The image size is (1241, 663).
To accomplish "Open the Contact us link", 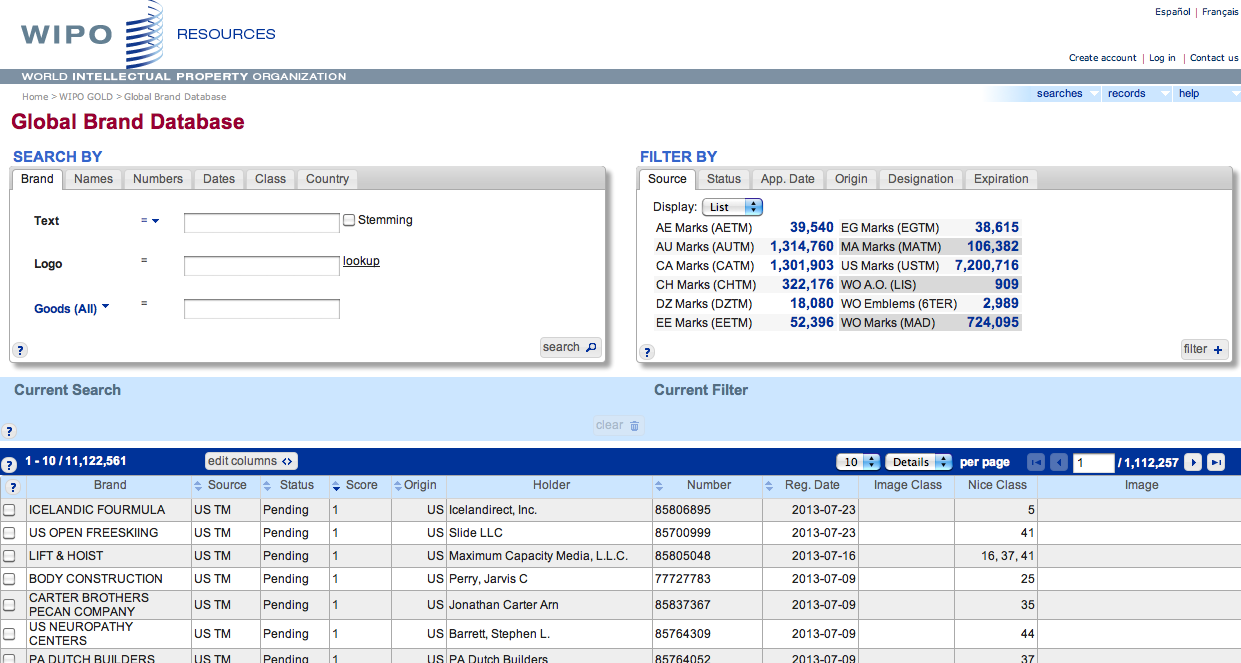I will [x=1214, y=58].
